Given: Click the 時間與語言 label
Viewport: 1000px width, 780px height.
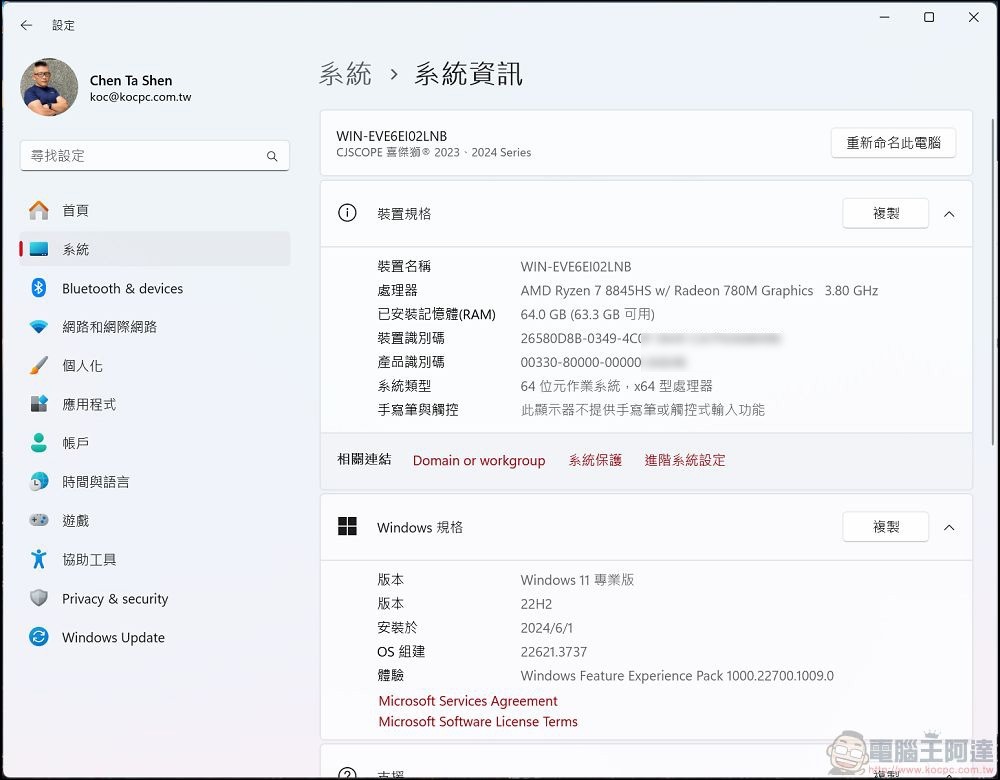Looking at the screenshot, I should point(96,482).
